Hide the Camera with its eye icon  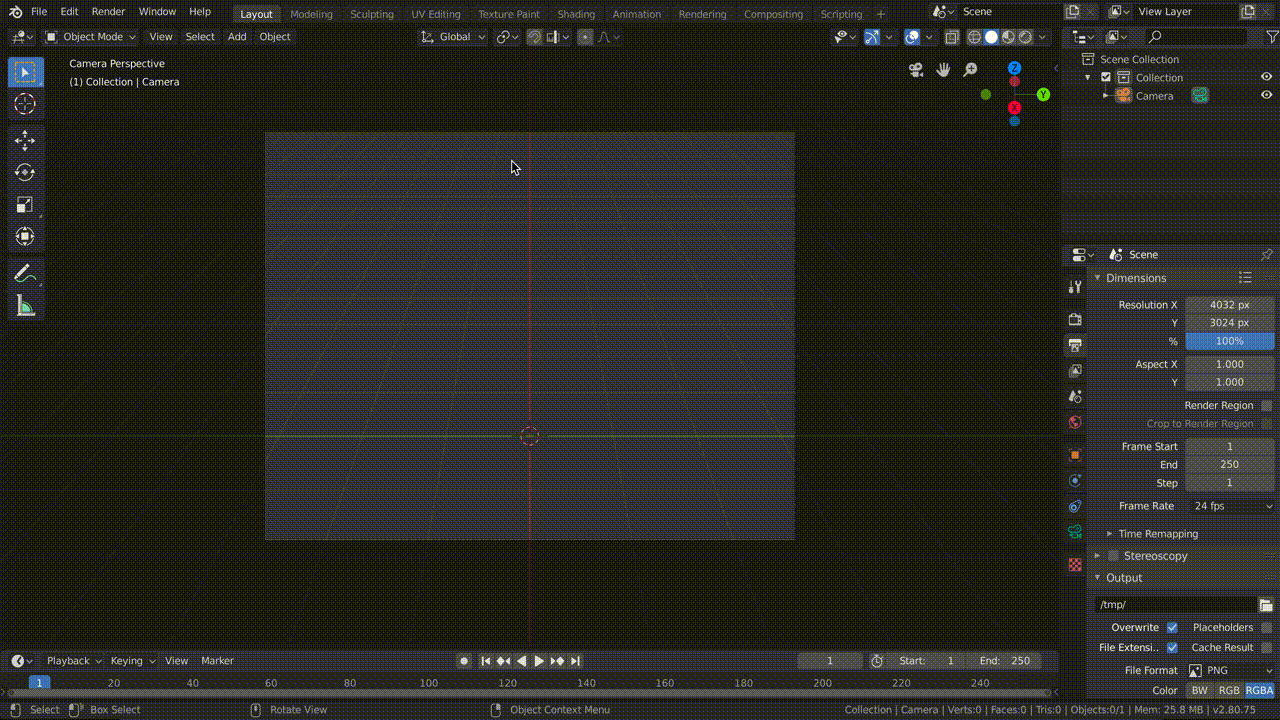pos(1266,95)
